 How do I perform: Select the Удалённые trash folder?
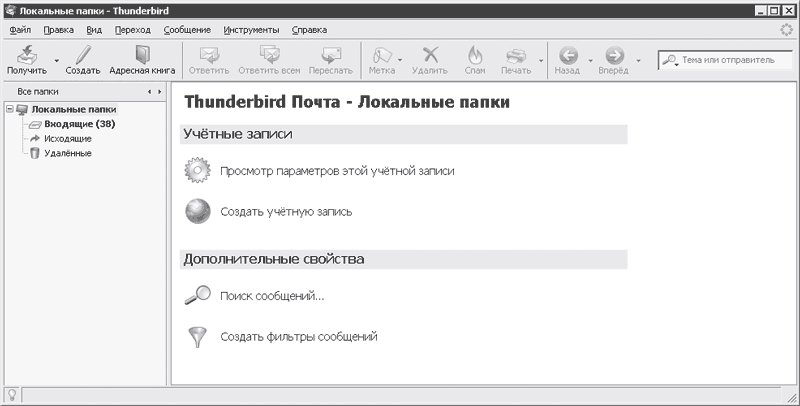(67, 153)
